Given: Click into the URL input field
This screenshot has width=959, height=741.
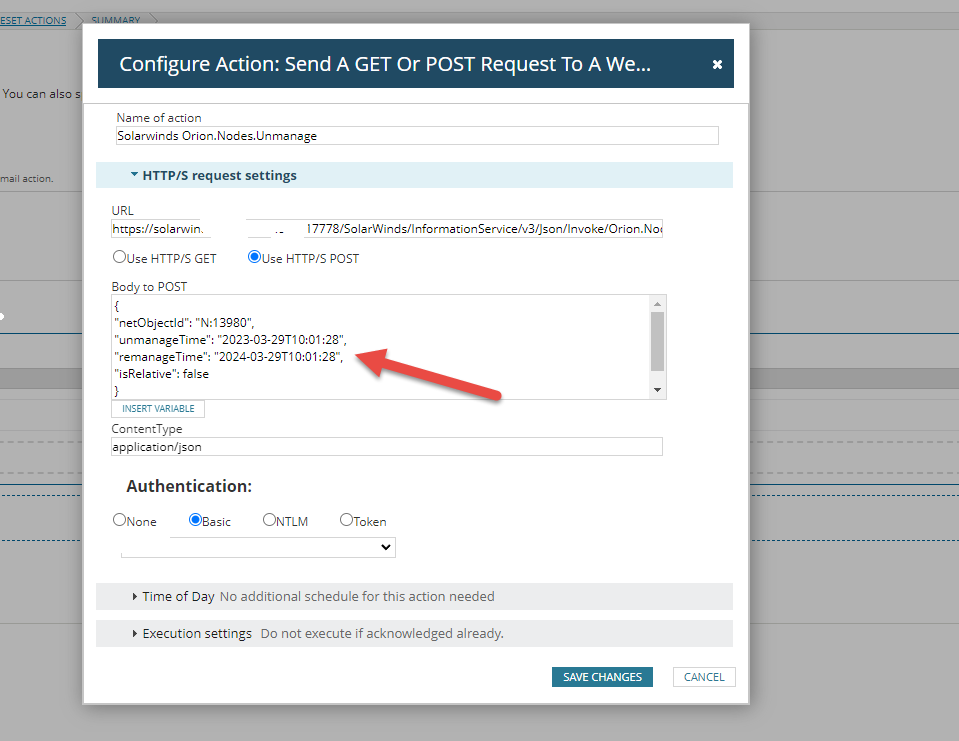Looking at the screenshot, I should tap(387, 229).
